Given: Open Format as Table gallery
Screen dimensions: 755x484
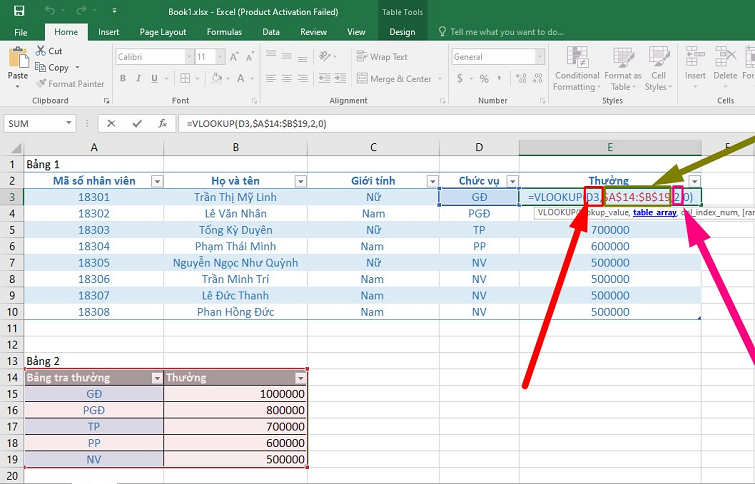Looking at the screenshot, I should coord(623,69).
